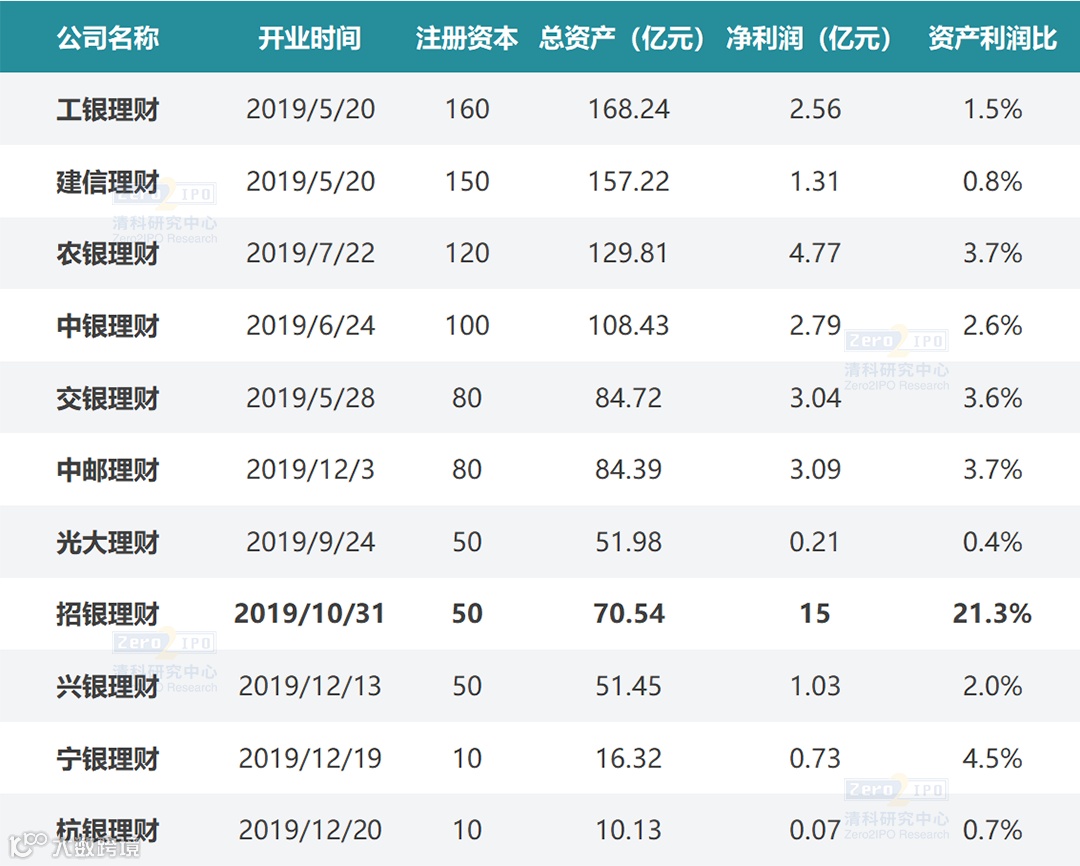
Task: Click net profit value 2.56
Action: 816,110
